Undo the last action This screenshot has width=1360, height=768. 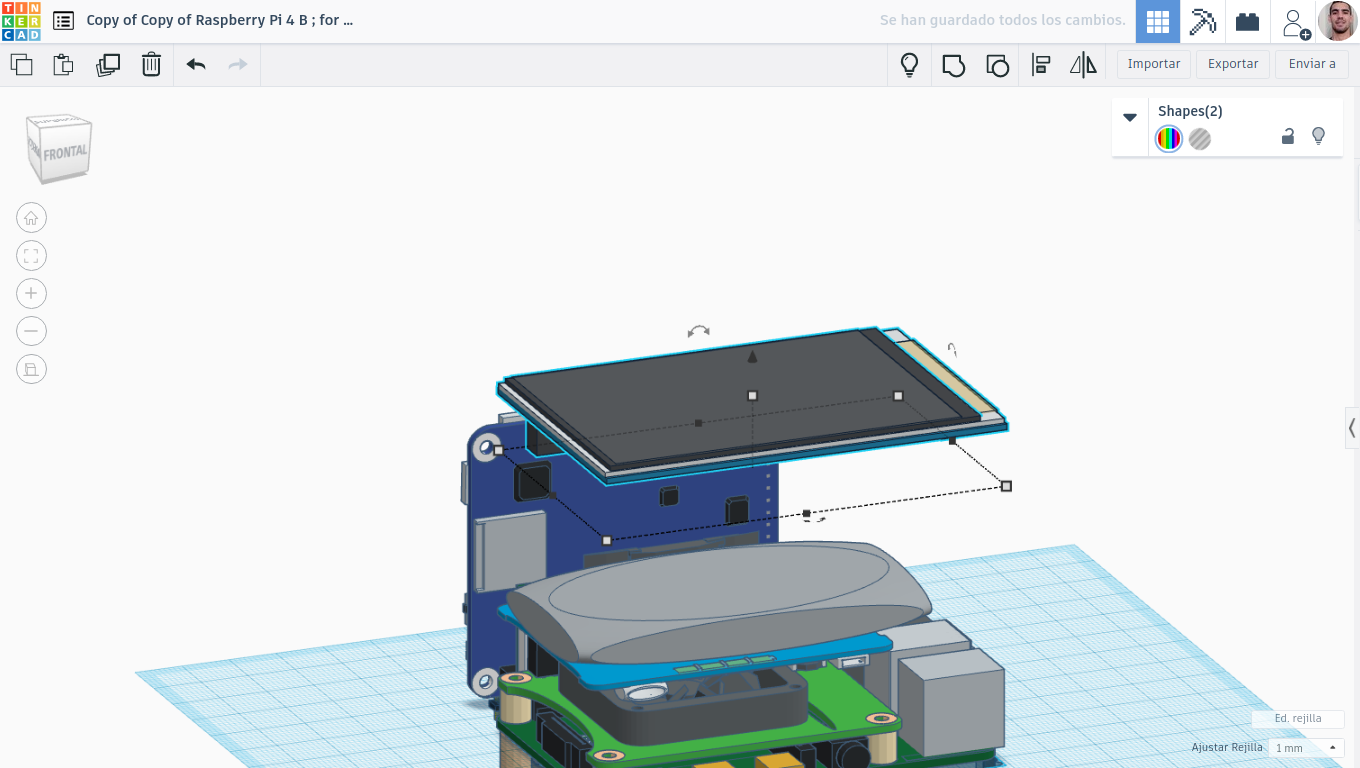196,65
